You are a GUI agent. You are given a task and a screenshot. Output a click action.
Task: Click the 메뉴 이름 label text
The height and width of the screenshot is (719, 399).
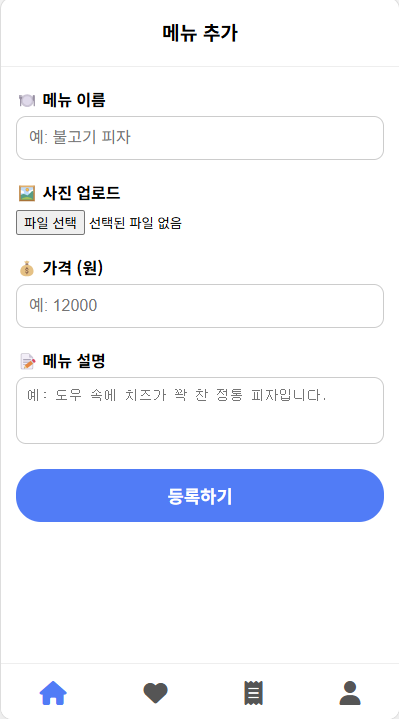click(74, 100)
